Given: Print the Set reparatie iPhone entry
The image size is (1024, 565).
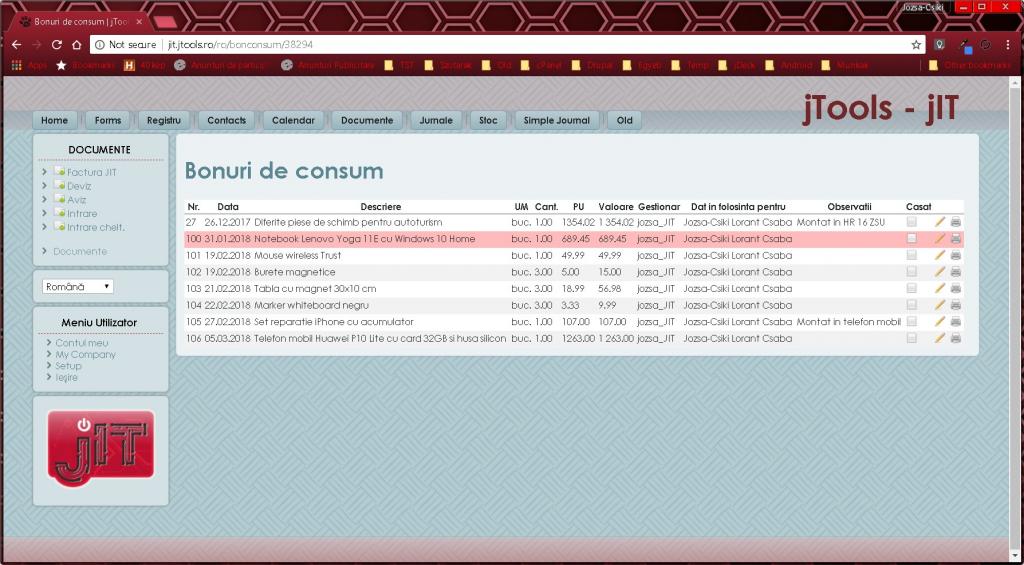Looking at the screenshot, I should 956,322.
